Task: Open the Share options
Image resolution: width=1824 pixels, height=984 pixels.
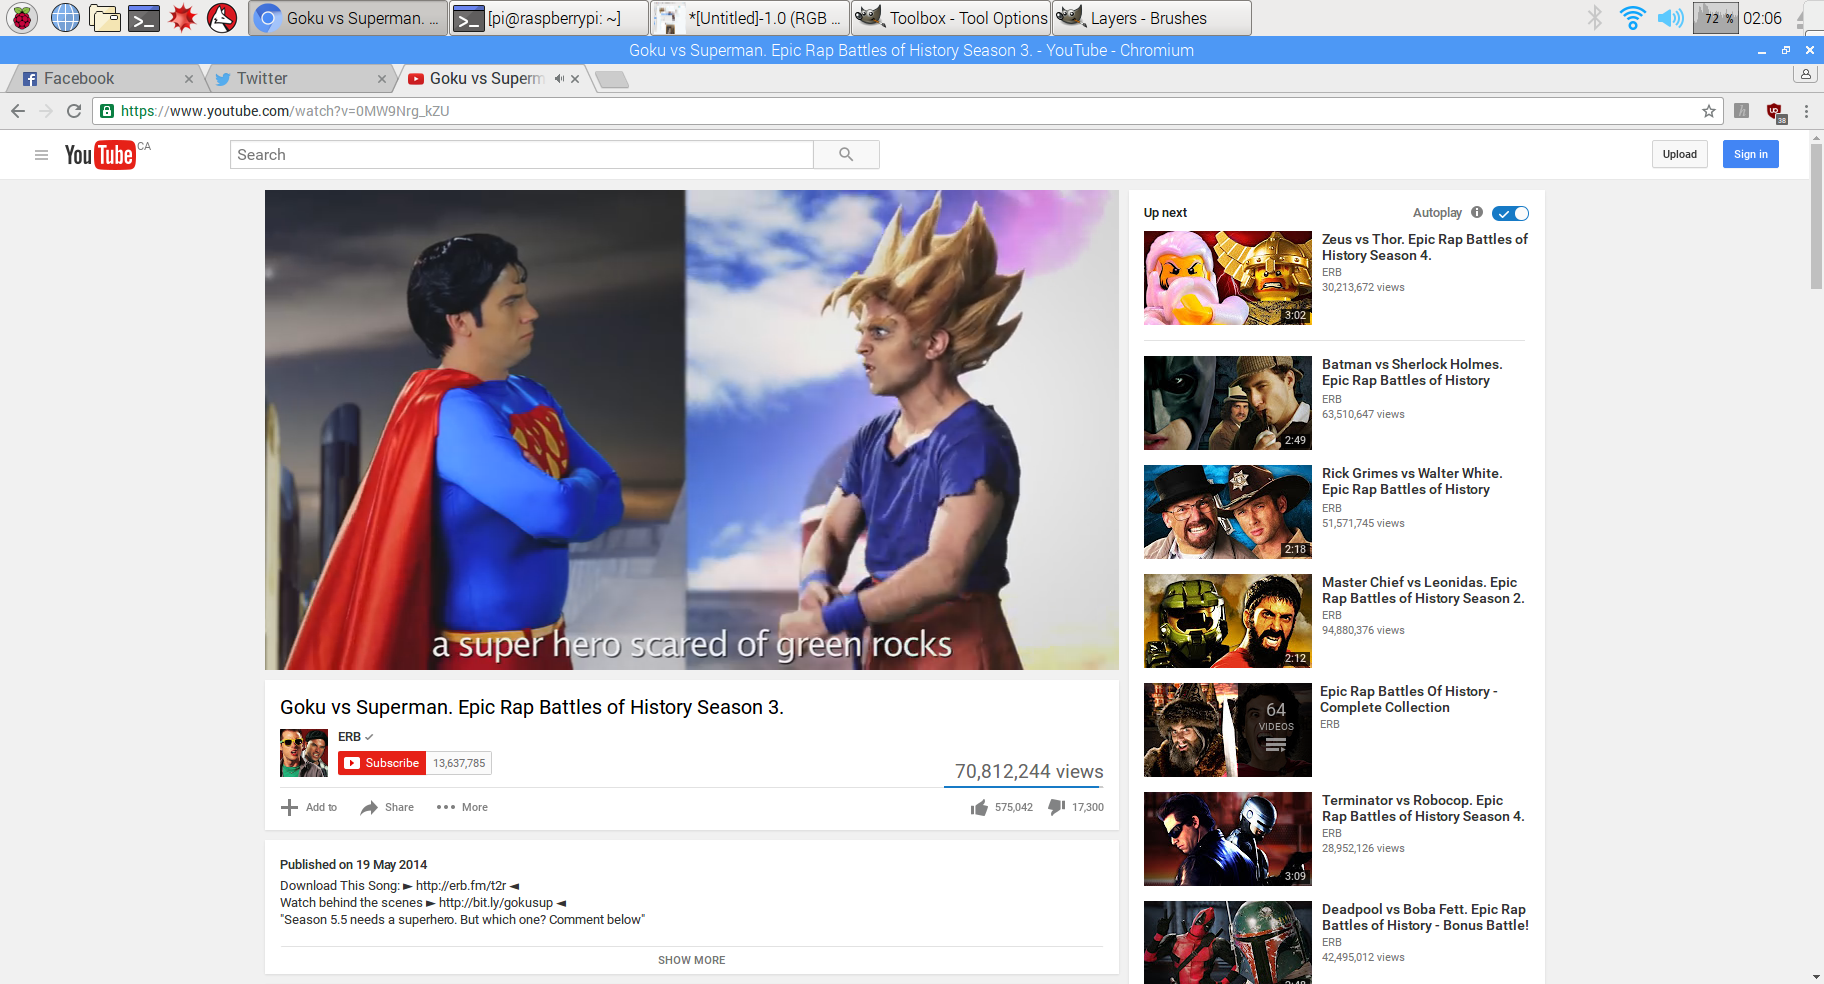Action: (387, 807)
